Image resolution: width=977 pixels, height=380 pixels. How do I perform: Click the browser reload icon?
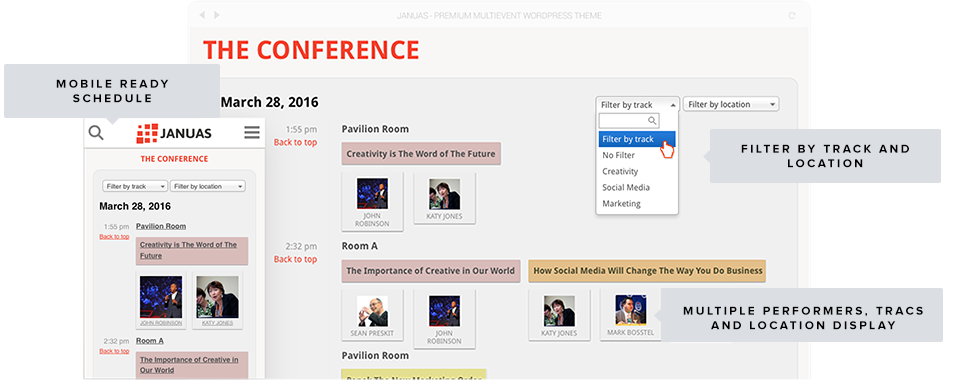[x=792, y=16]
